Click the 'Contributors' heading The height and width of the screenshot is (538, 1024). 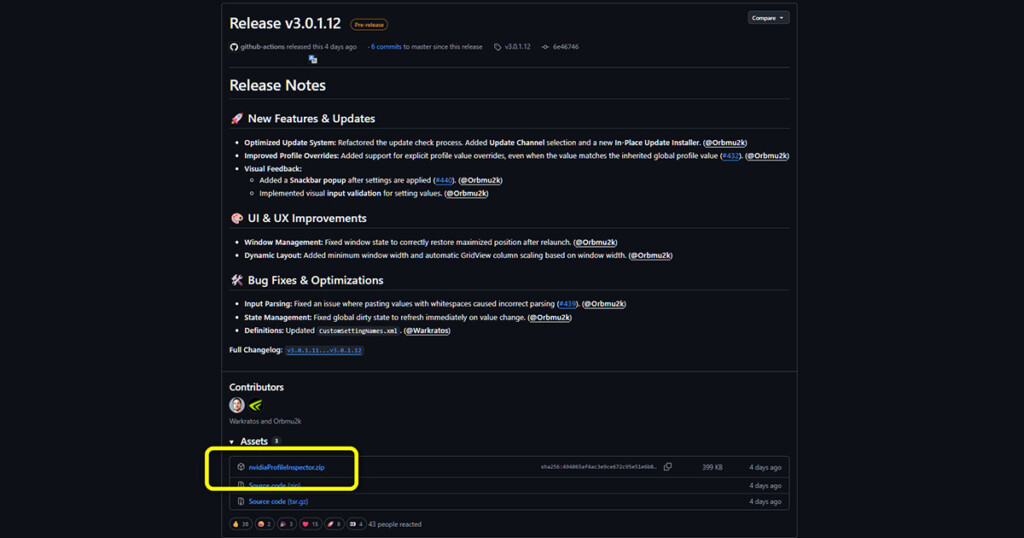pyautogui.click(x=257, y=387)
